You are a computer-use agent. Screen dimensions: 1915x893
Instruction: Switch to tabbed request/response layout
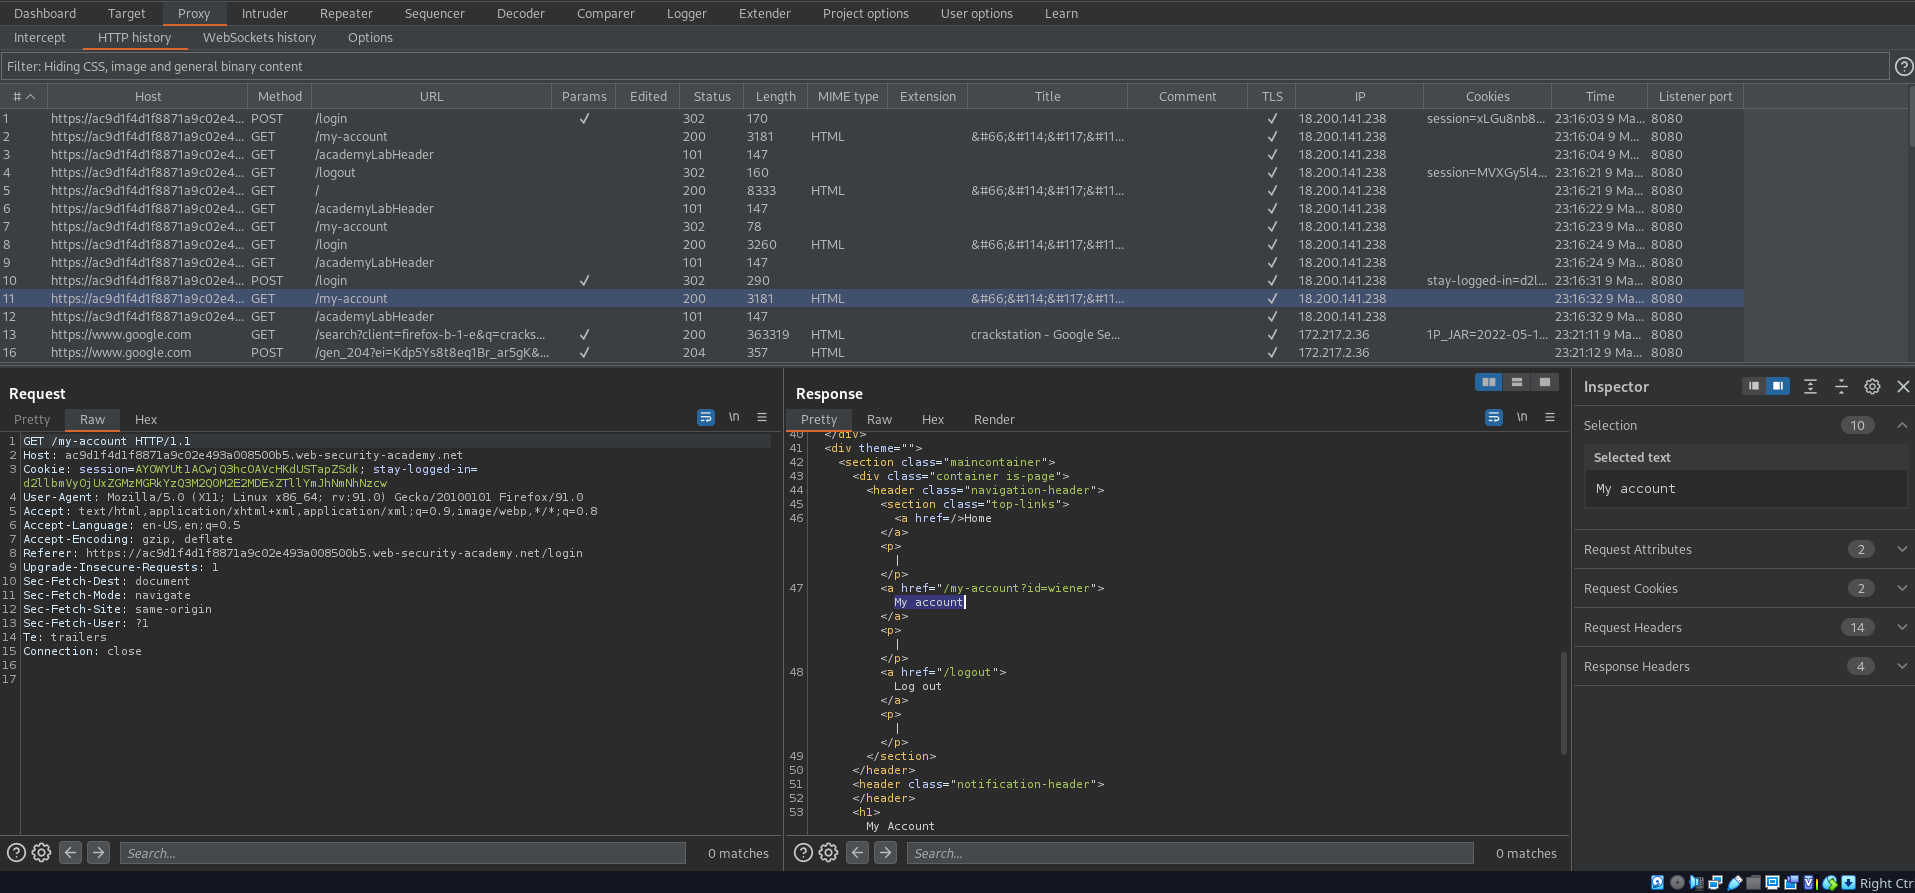1545,382
